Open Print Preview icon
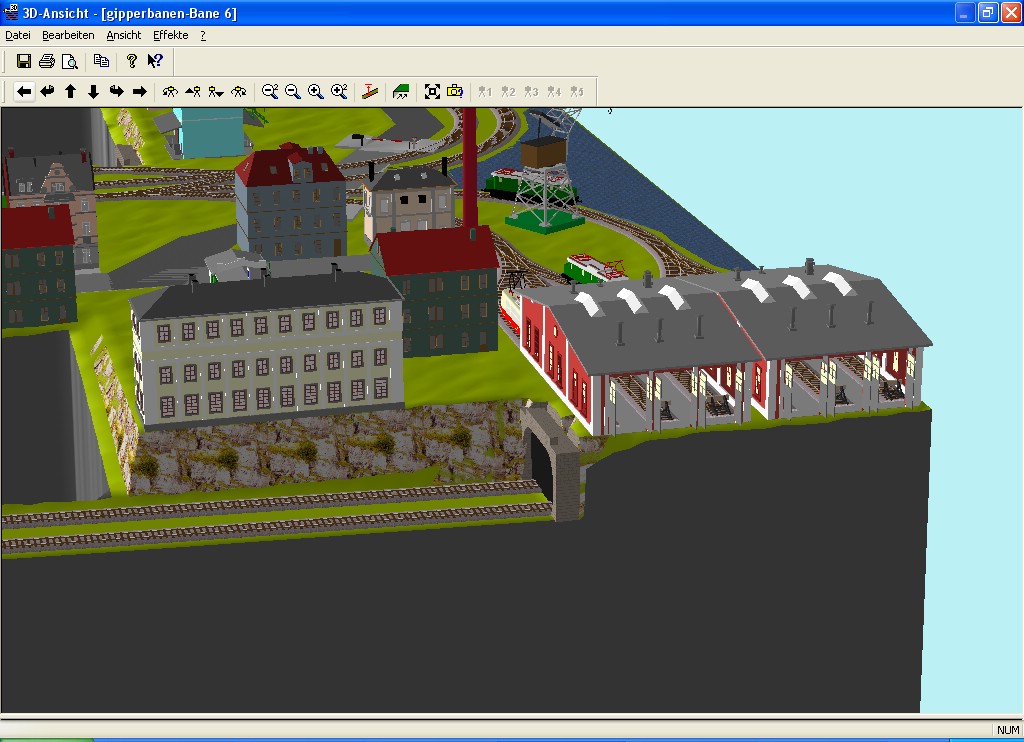1024x742 pixels. [69, 61]
